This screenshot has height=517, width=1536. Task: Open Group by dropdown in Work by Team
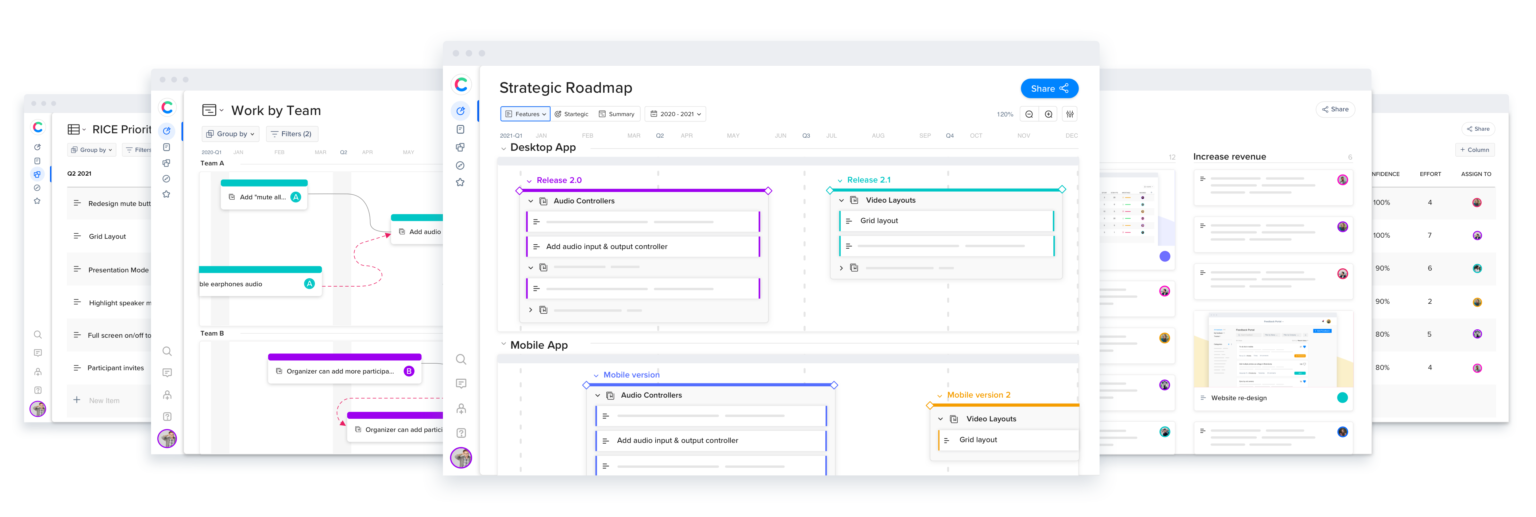[231, 133]
